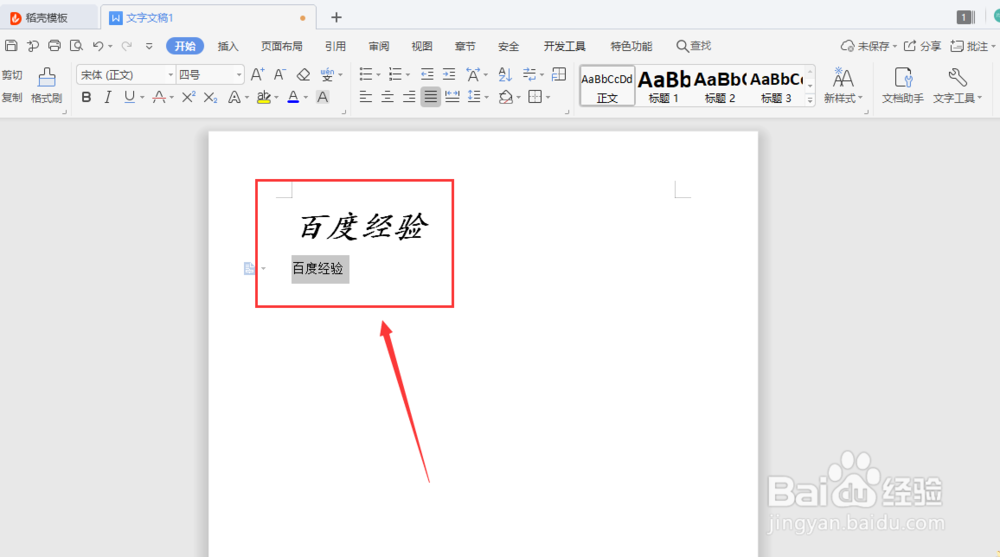Image resolution: width=1000 pixels, height=557 pixels.
Task: Click the blue font color A button
Action: coord(293,97)
